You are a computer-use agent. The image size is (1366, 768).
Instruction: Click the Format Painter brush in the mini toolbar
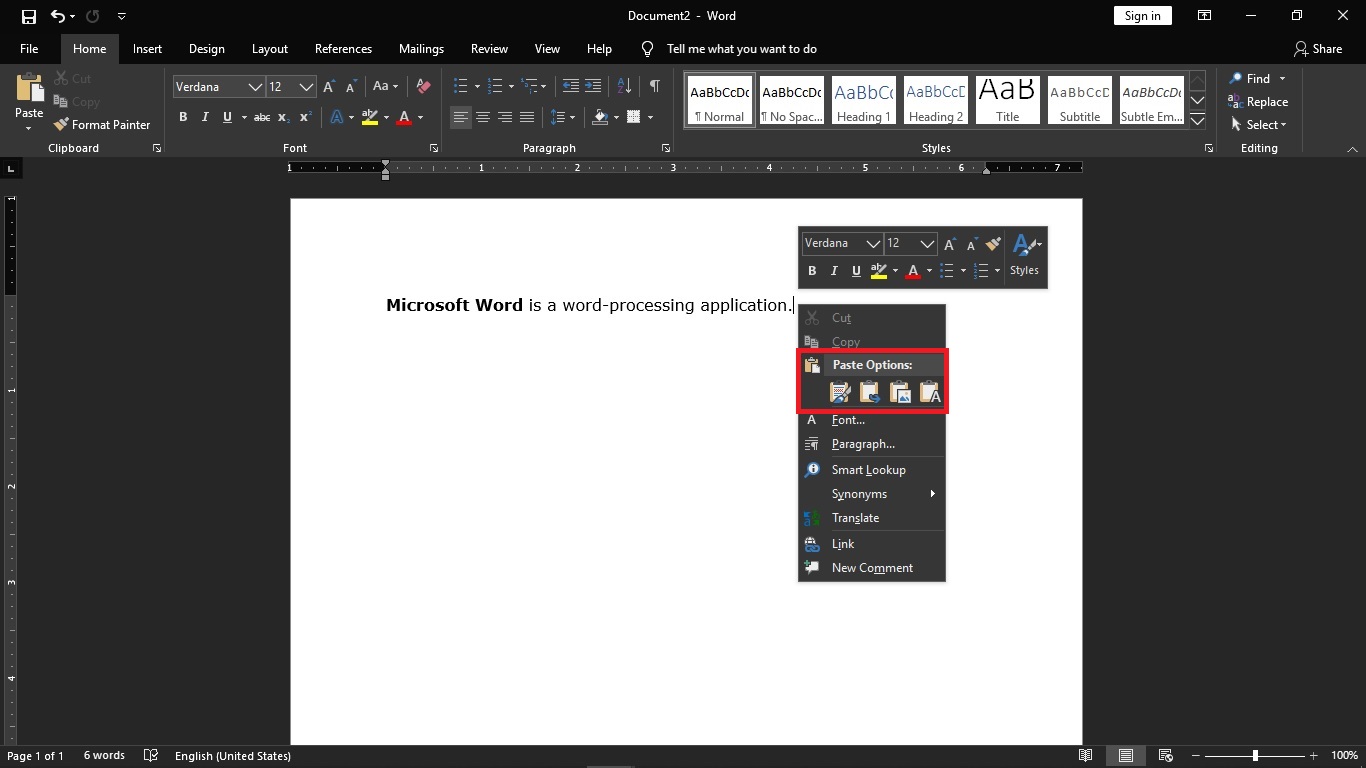(993, 243)
